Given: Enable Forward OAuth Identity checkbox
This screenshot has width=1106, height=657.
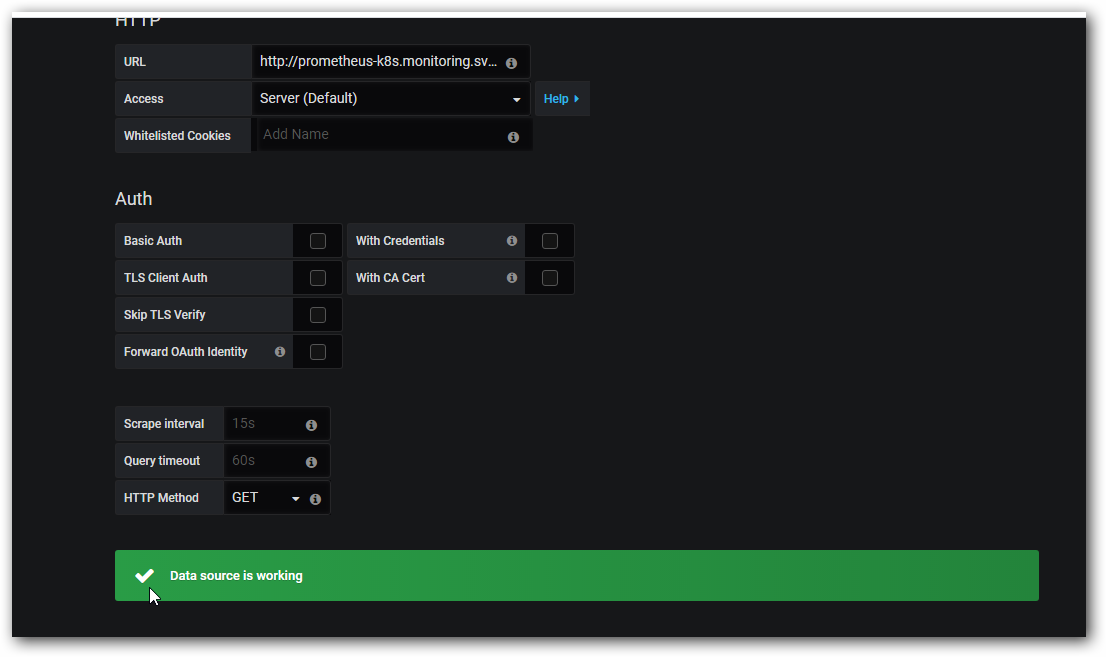Looking at the screenshot, I should coord(318,352).
